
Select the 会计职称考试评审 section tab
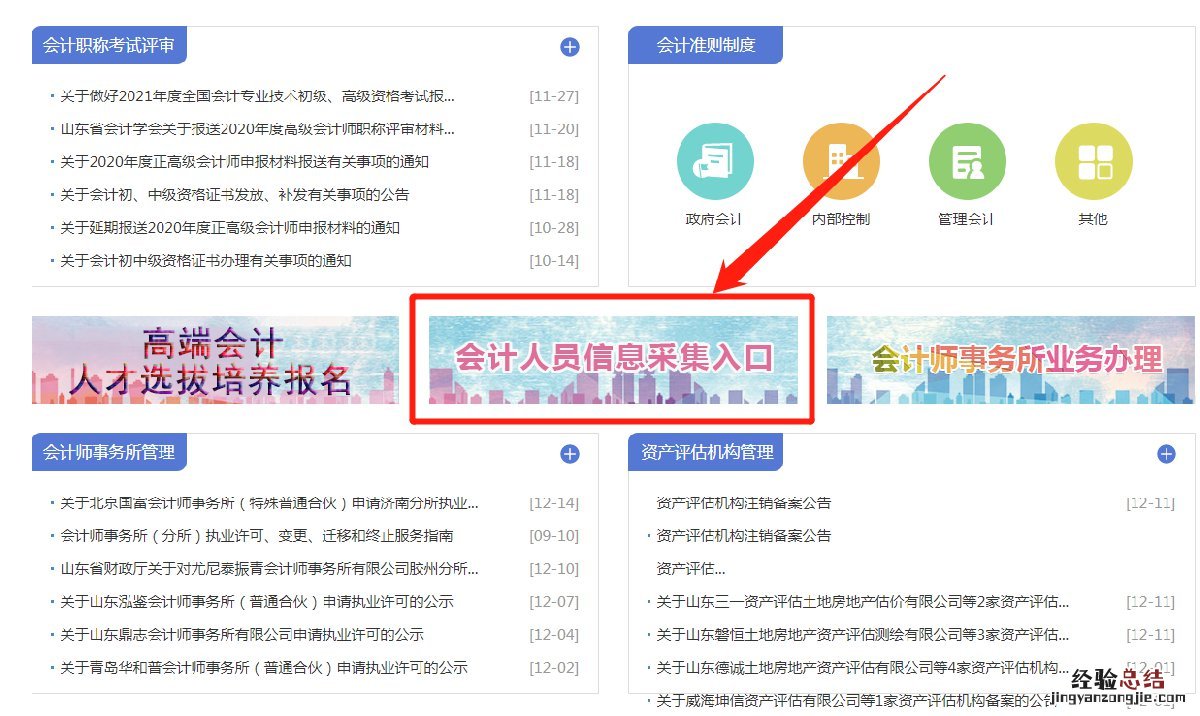point(109,45)
